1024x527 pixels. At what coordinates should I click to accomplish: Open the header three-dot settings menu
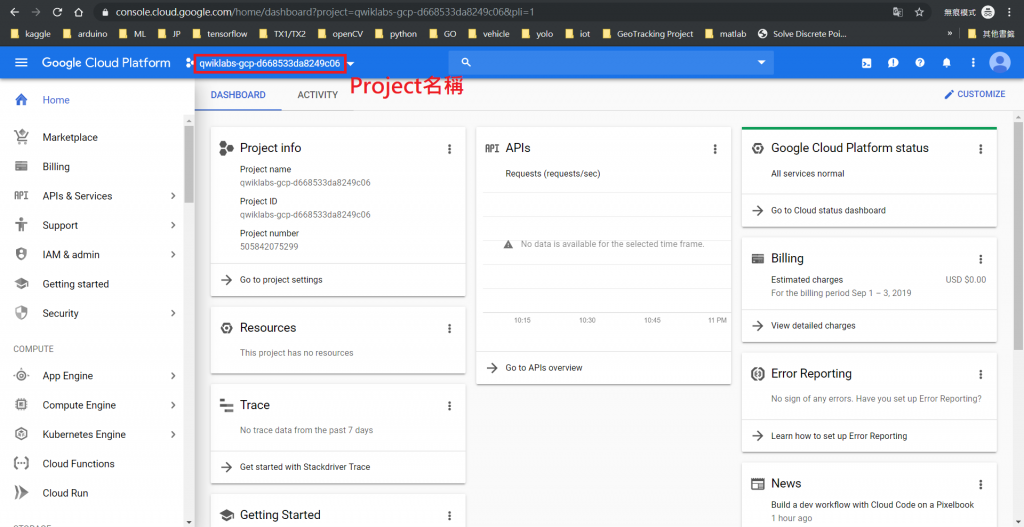coord(973,63)
